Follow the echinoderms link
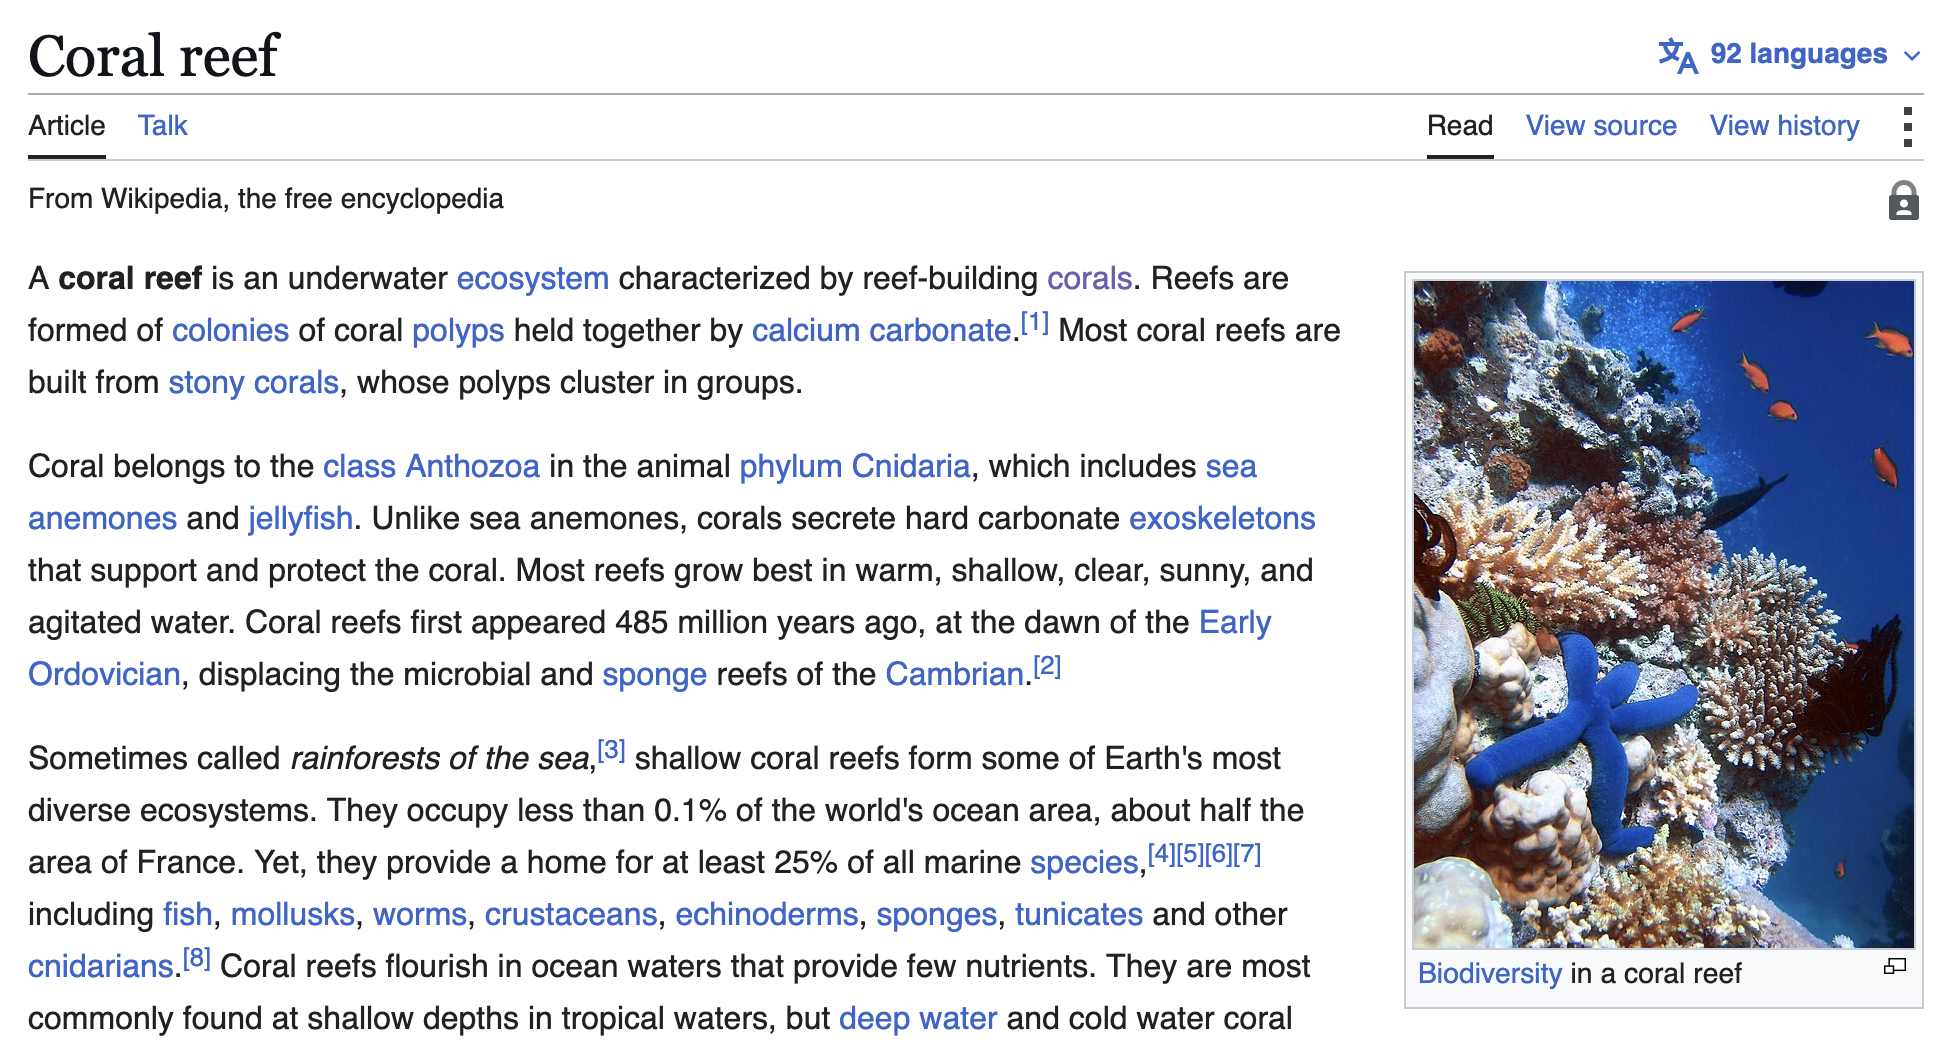The height and width of the screenshot is (1048, 1942). [x=767, y=914]
